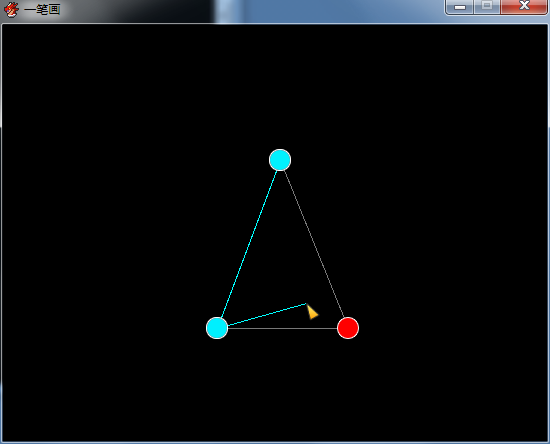Maximize the 一笔画 window

pos(487,7)
